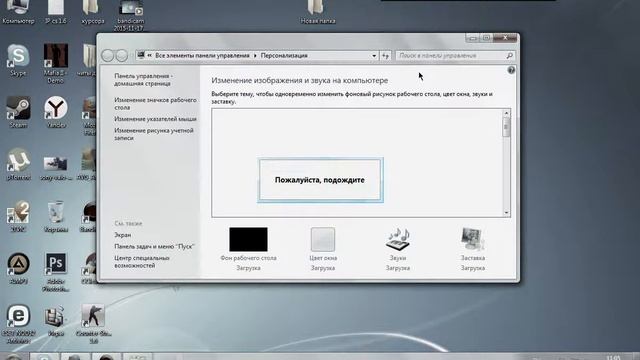Open Изменение указателей мыши link
Viewport: 640px width, 360px height.
click(155, 119)
